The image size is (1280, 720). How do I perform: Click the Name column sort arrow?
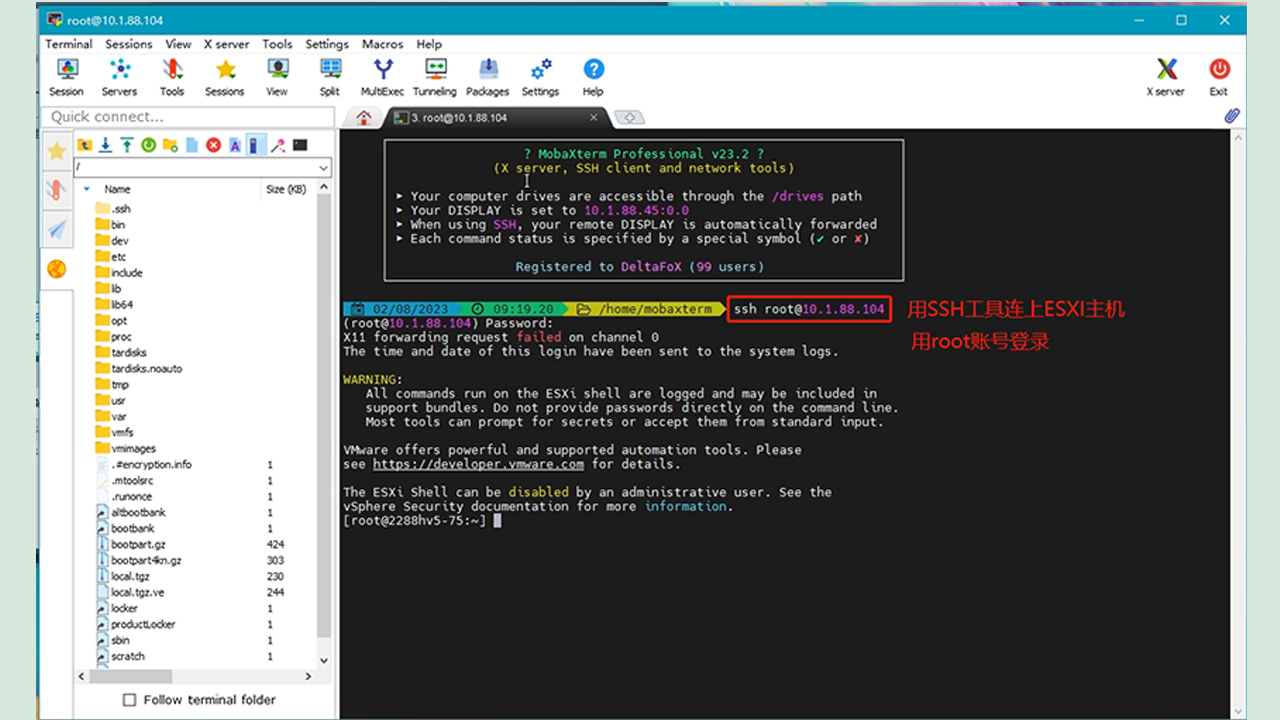click(x=87, y=189)
